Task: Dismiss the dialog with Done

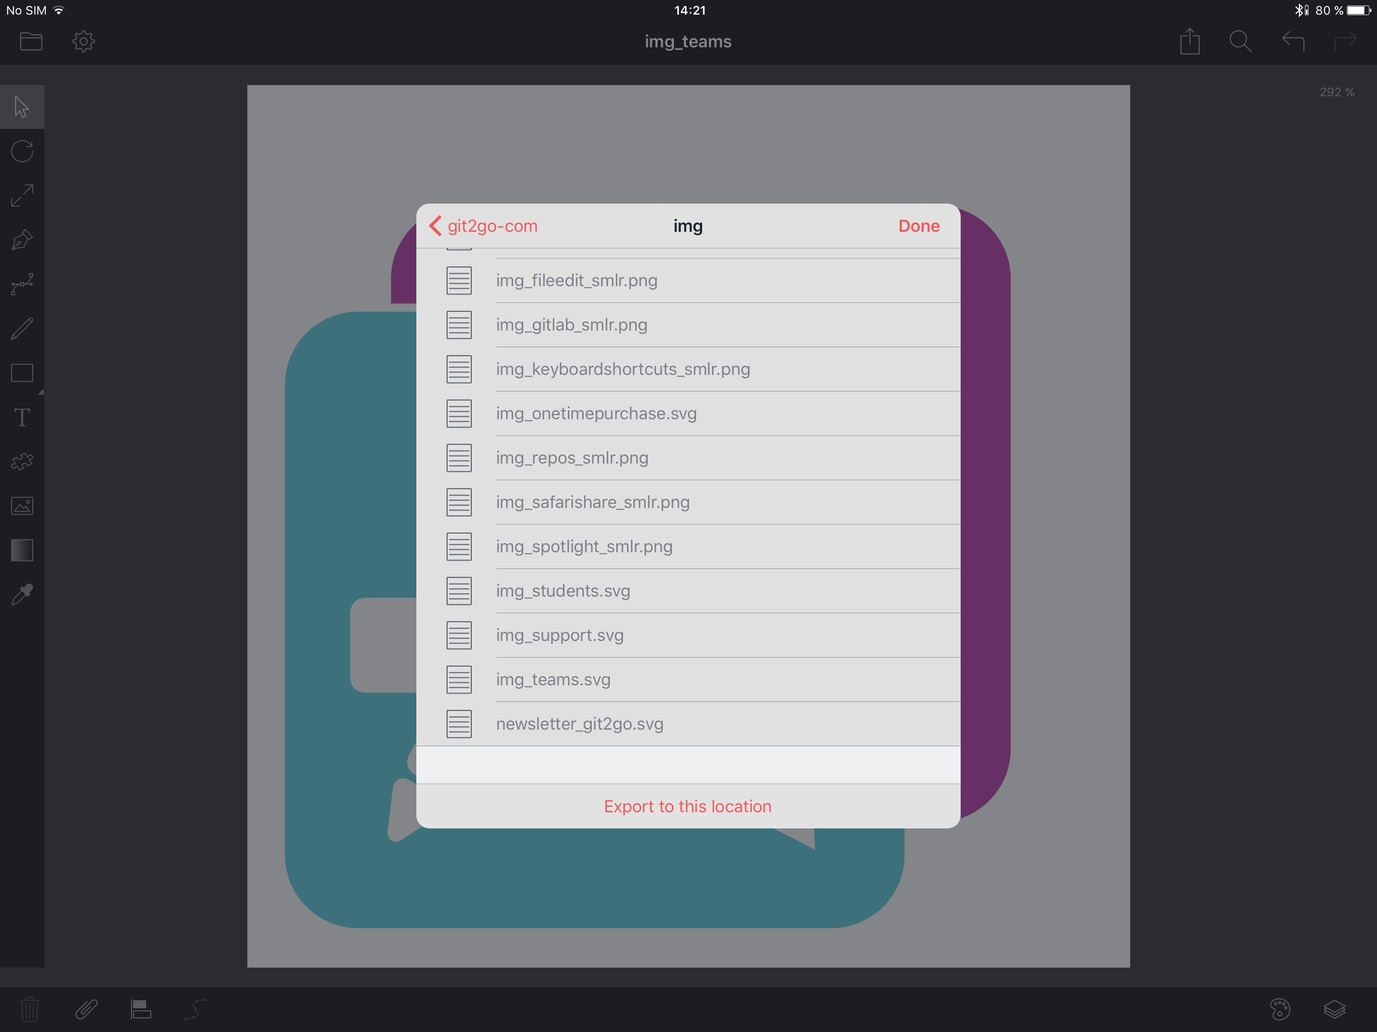Action: (918, 226)
